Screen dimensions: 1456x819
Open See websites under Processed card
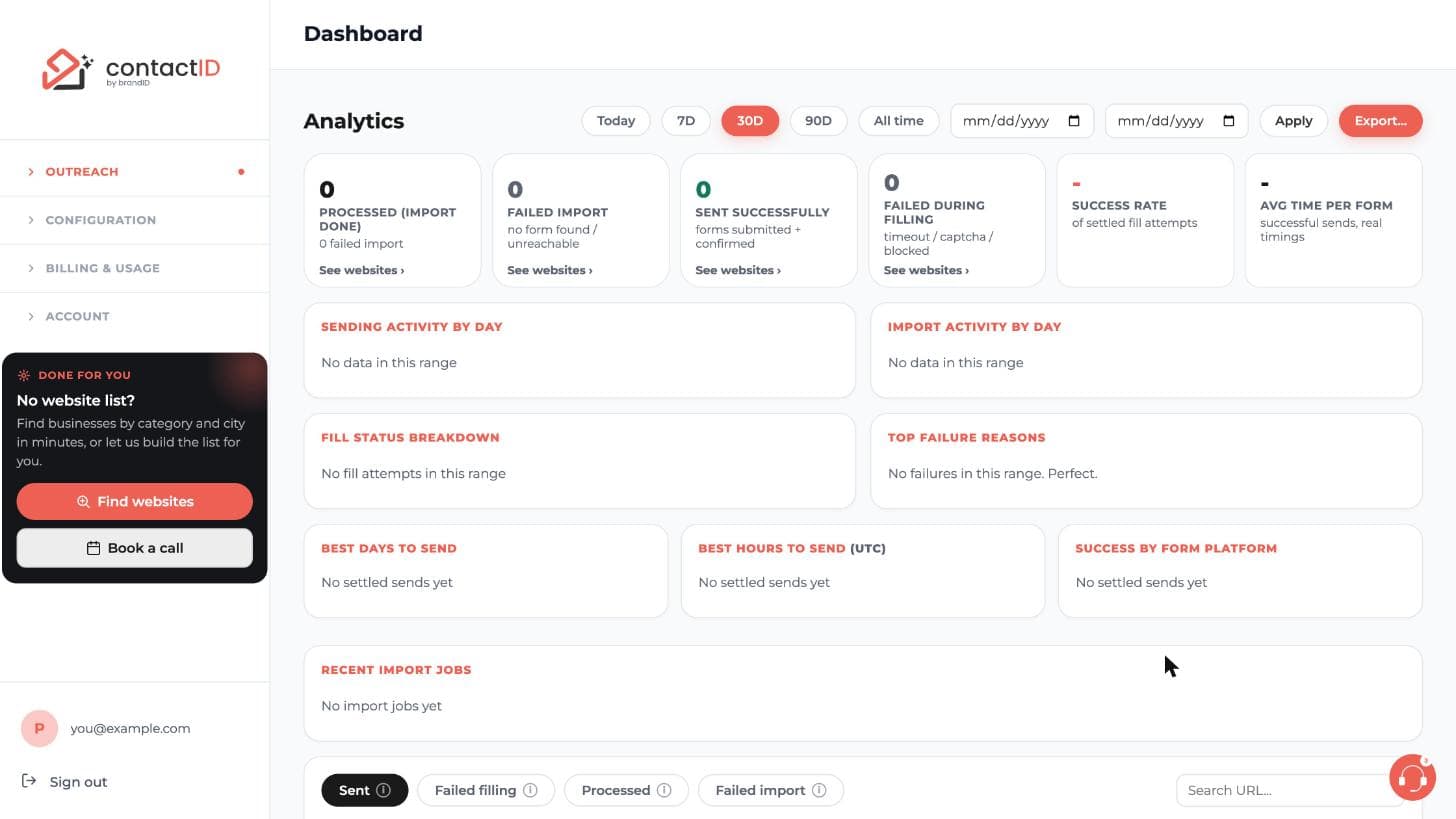click(362, 270)
